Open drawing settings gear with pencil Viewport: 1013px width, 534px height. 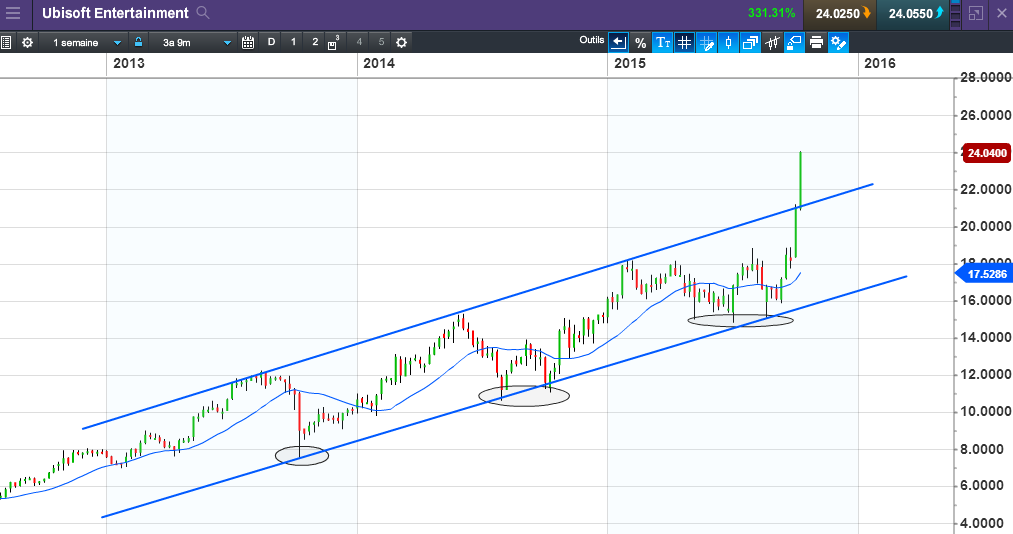839,43
